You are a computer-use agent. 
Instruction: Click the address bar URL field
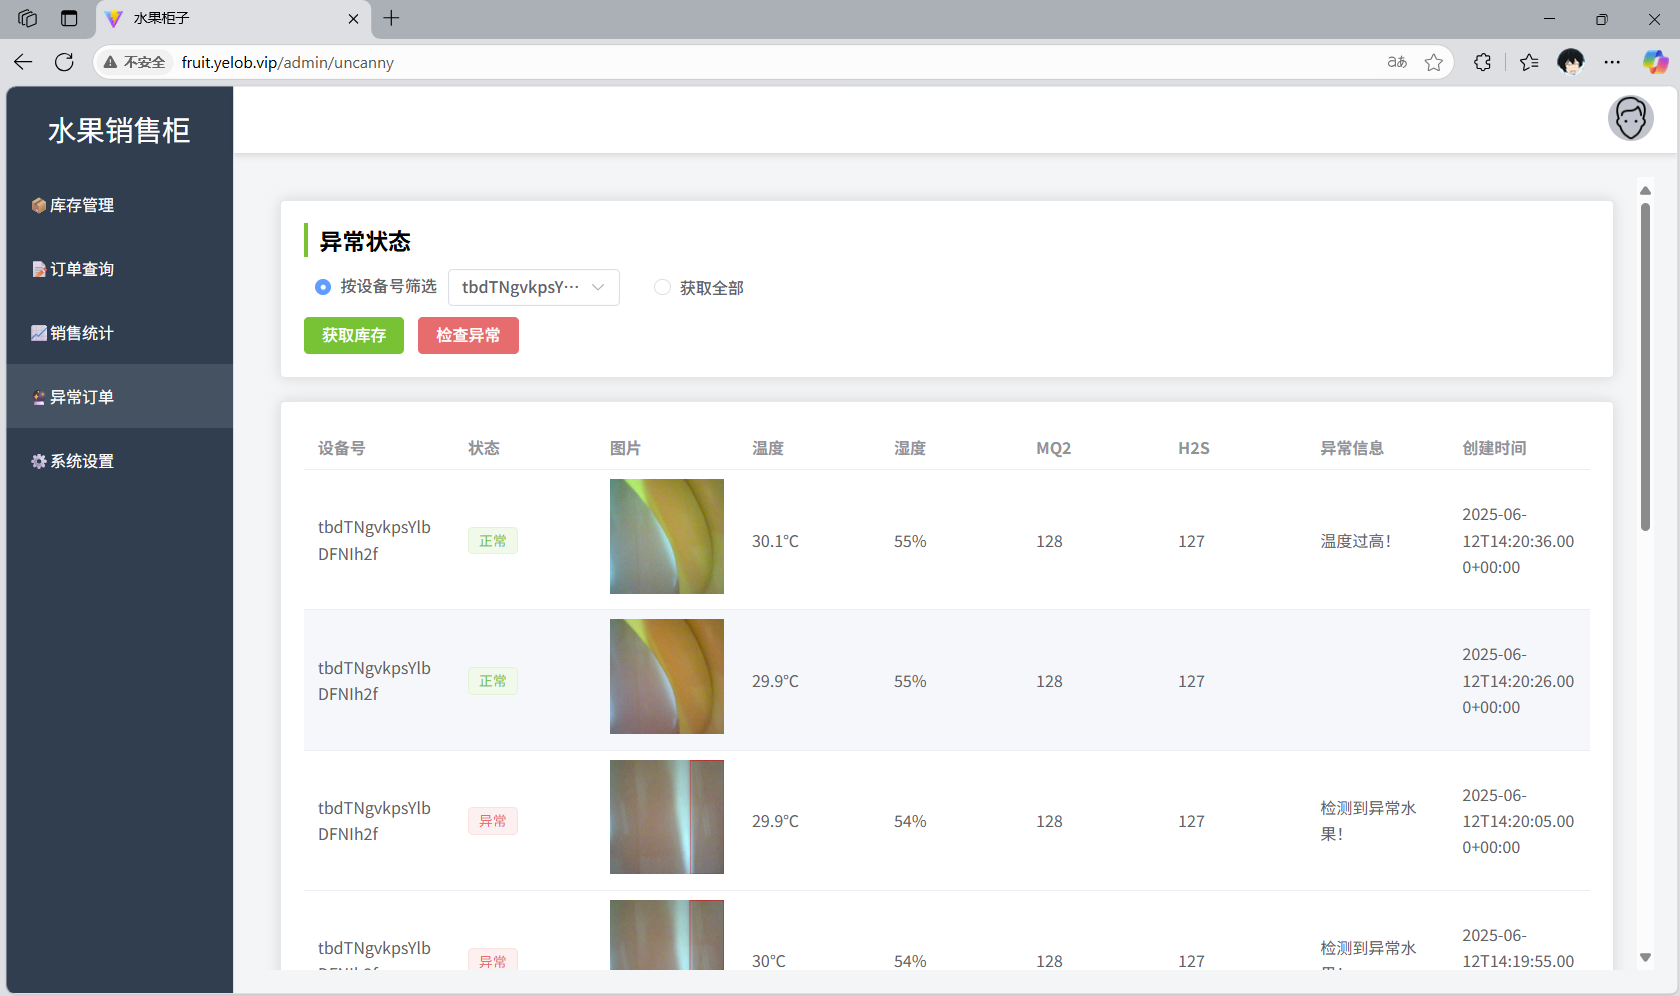tap(700, 62)
